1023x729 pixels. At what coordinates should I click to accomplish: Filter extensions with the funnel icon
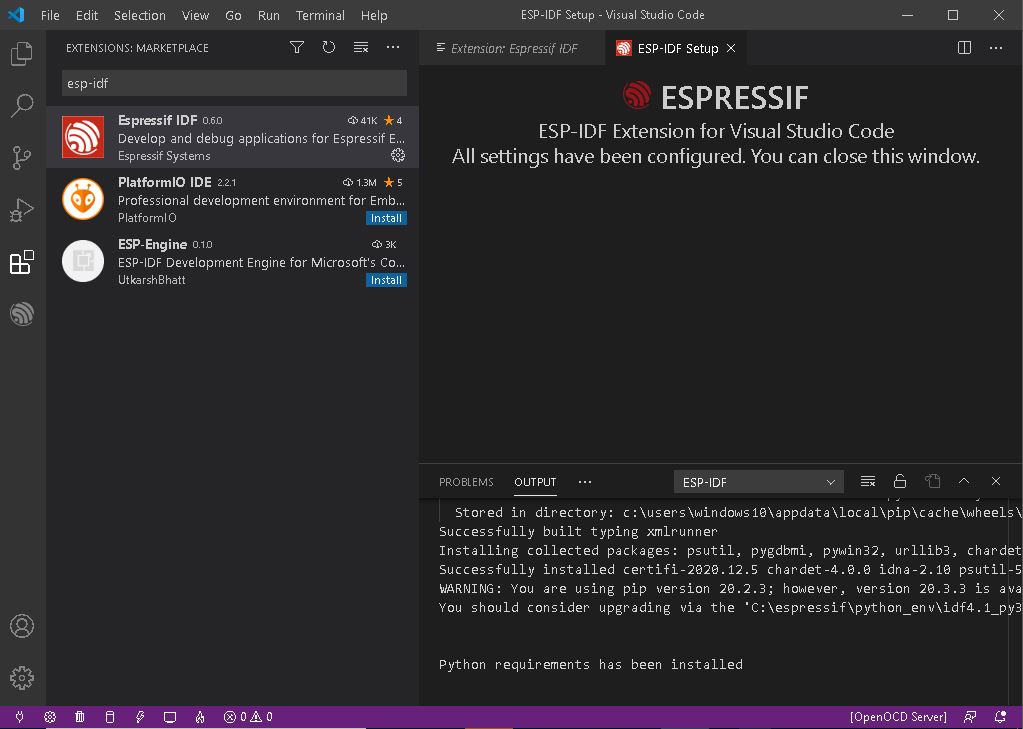297,48
